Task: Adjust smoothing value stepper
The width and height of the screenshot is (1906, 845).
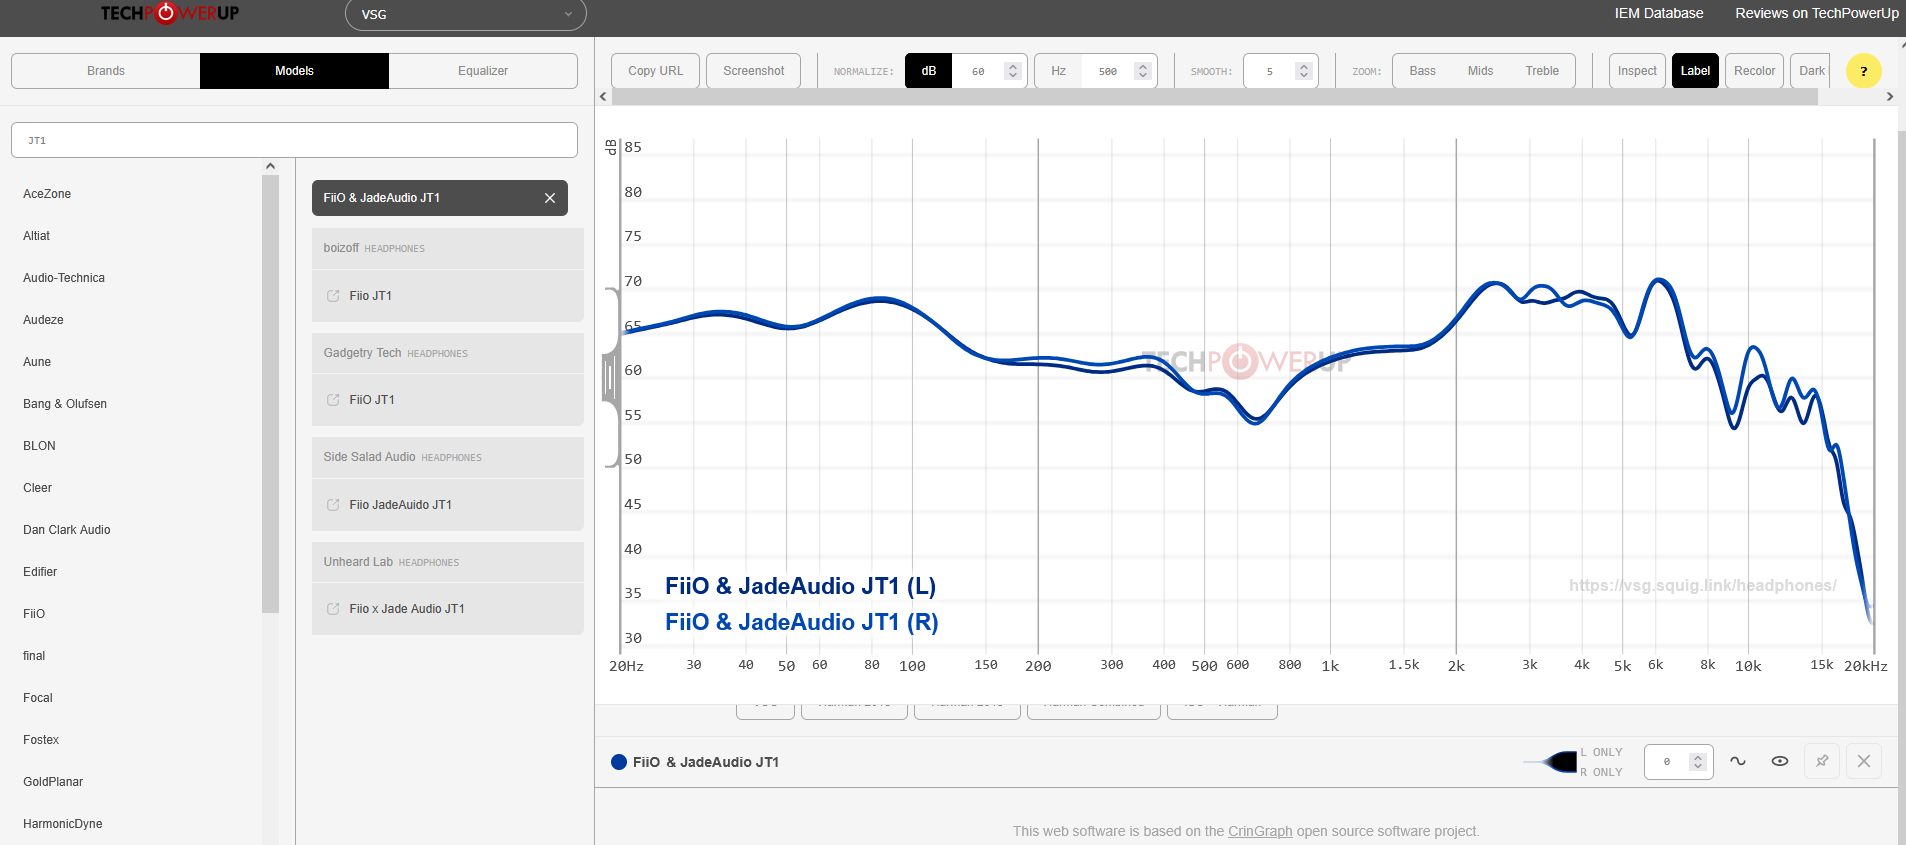Action: tap(1303, 71)
